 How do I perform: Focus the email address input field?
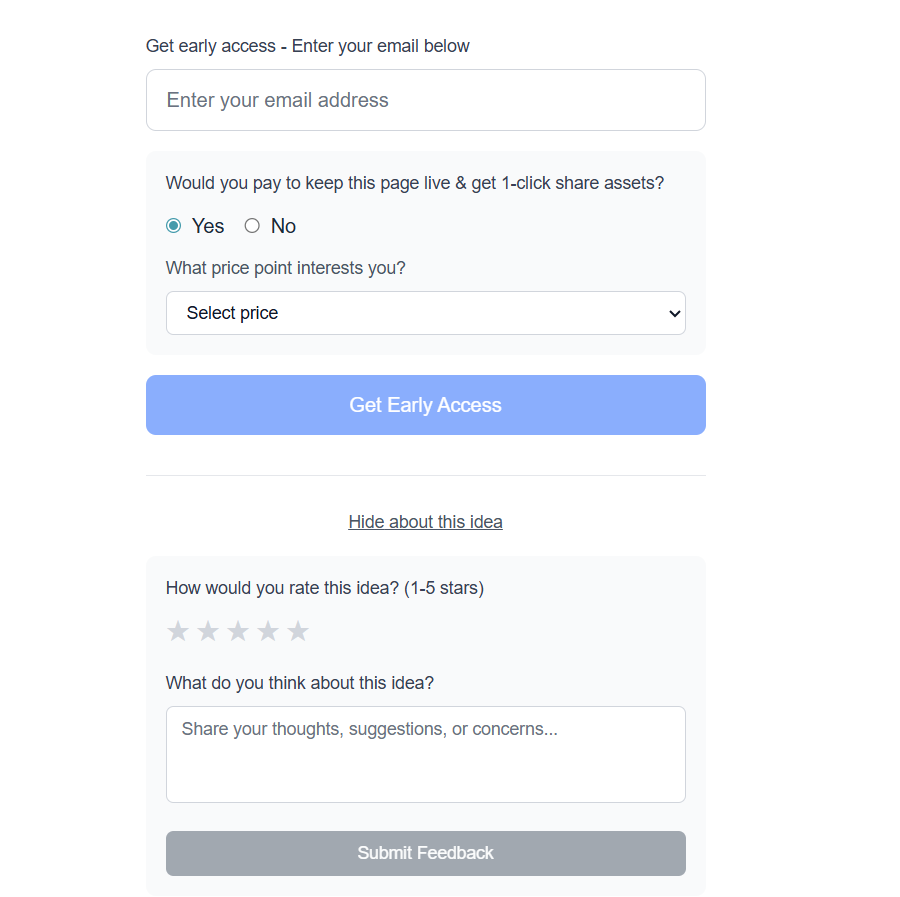[x=425, y=100]
